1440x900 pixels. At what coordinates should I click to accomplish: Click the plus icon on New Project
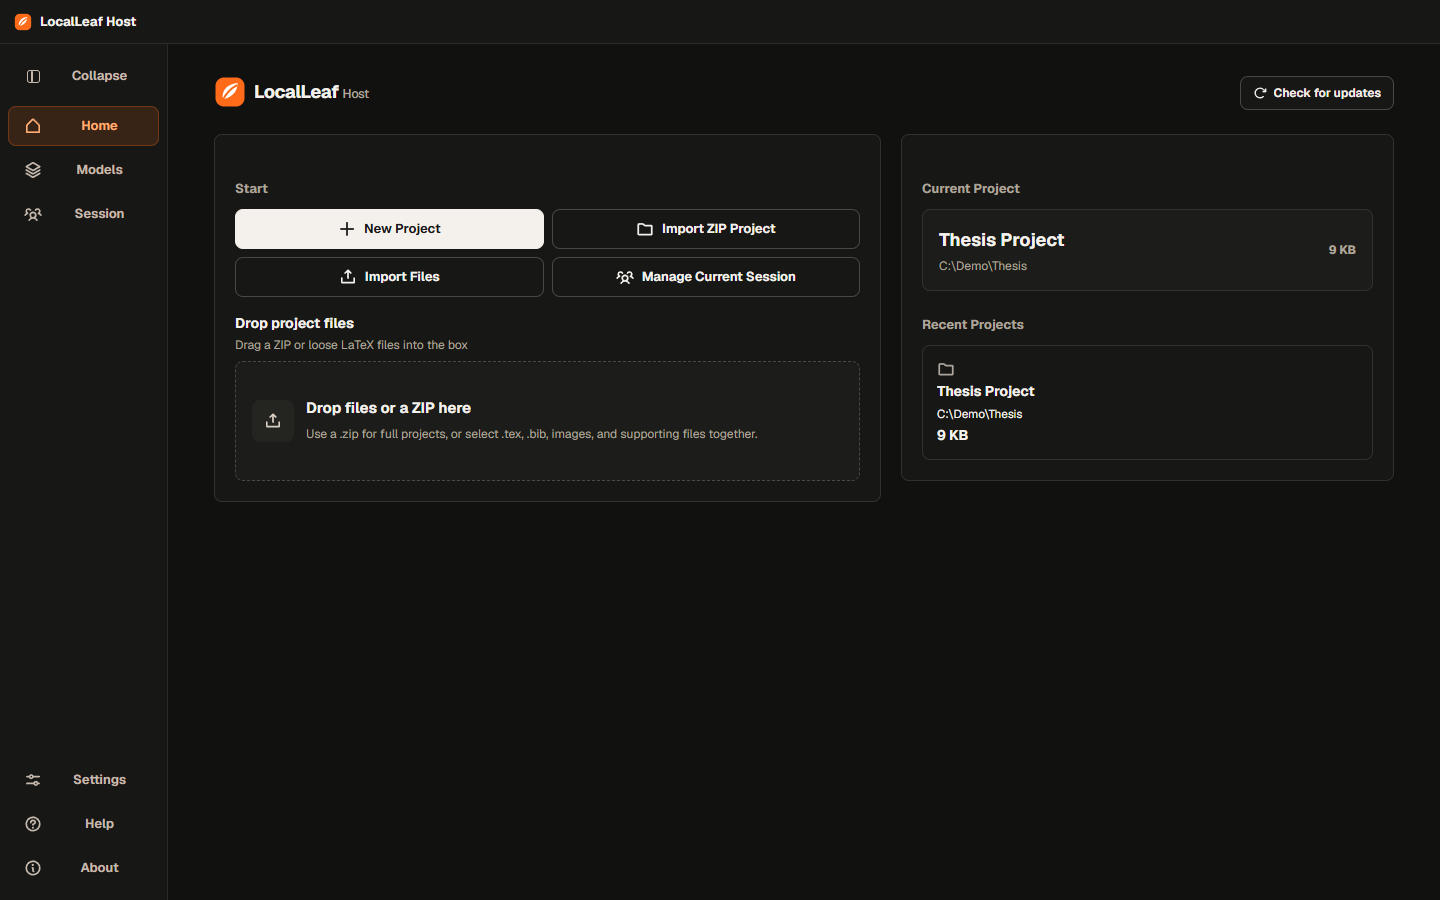pyautogui.click(x=347, y=229)
